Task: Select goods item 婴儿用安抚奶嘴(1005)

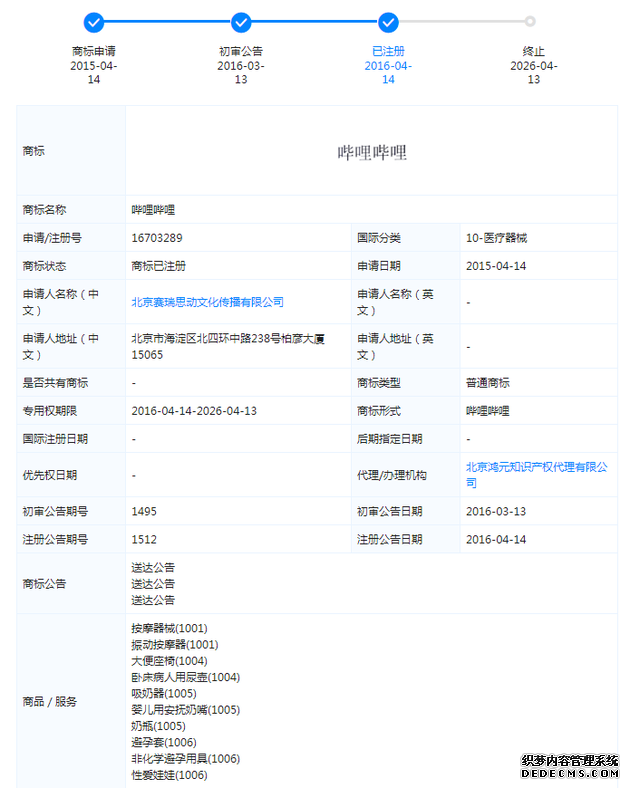Action: click(185, 710)
